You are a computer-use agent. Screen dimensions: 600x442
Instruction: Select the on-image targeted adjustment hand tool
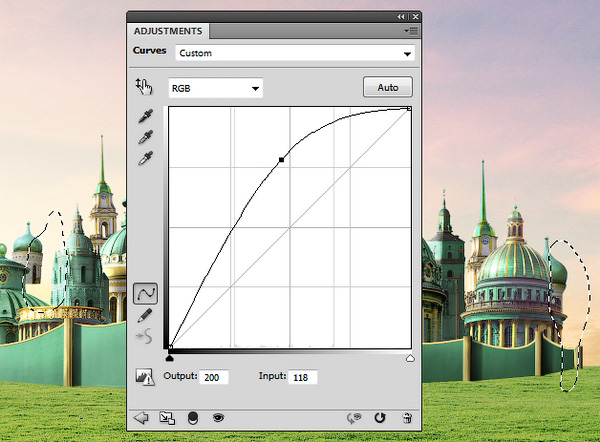click(144, 86)
